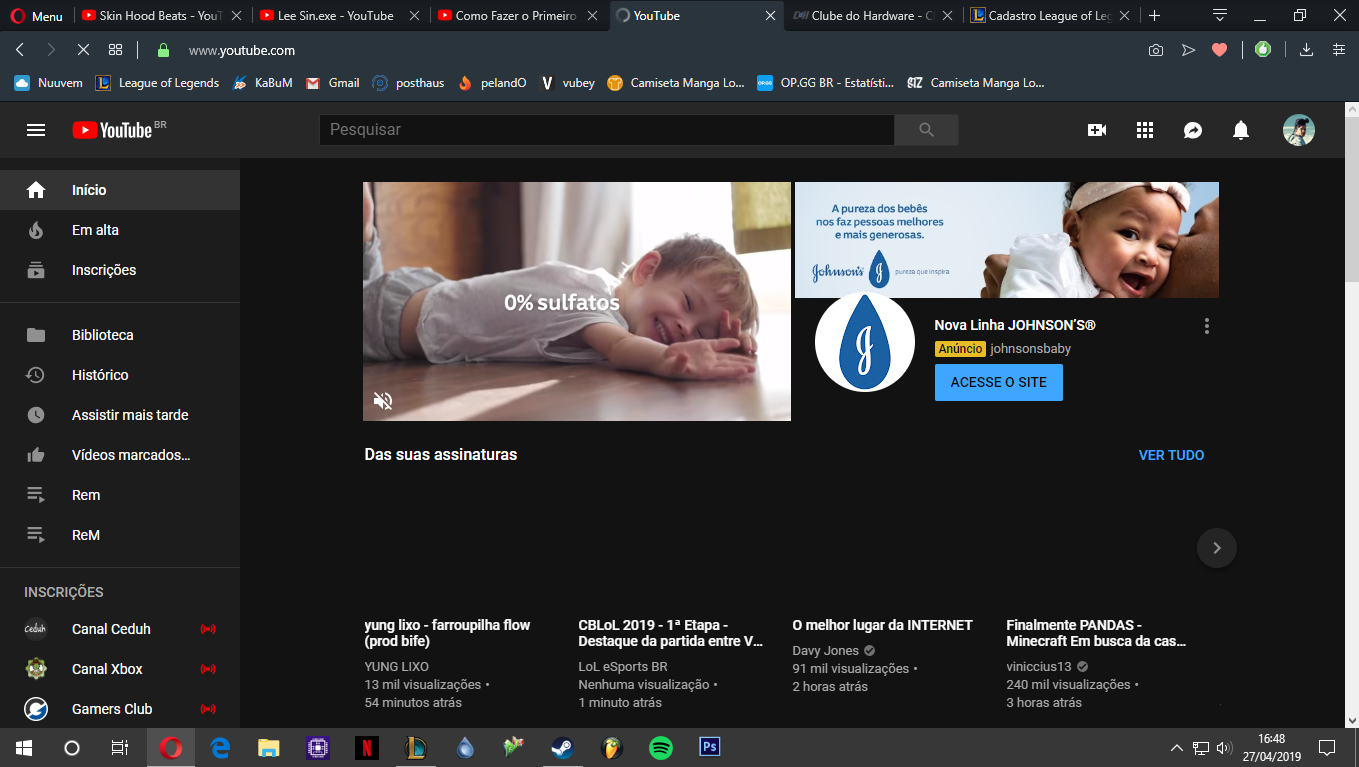This screenshot has width=1359, height=767.
Task: Click the search magnifier button
Action: [926, 130]
